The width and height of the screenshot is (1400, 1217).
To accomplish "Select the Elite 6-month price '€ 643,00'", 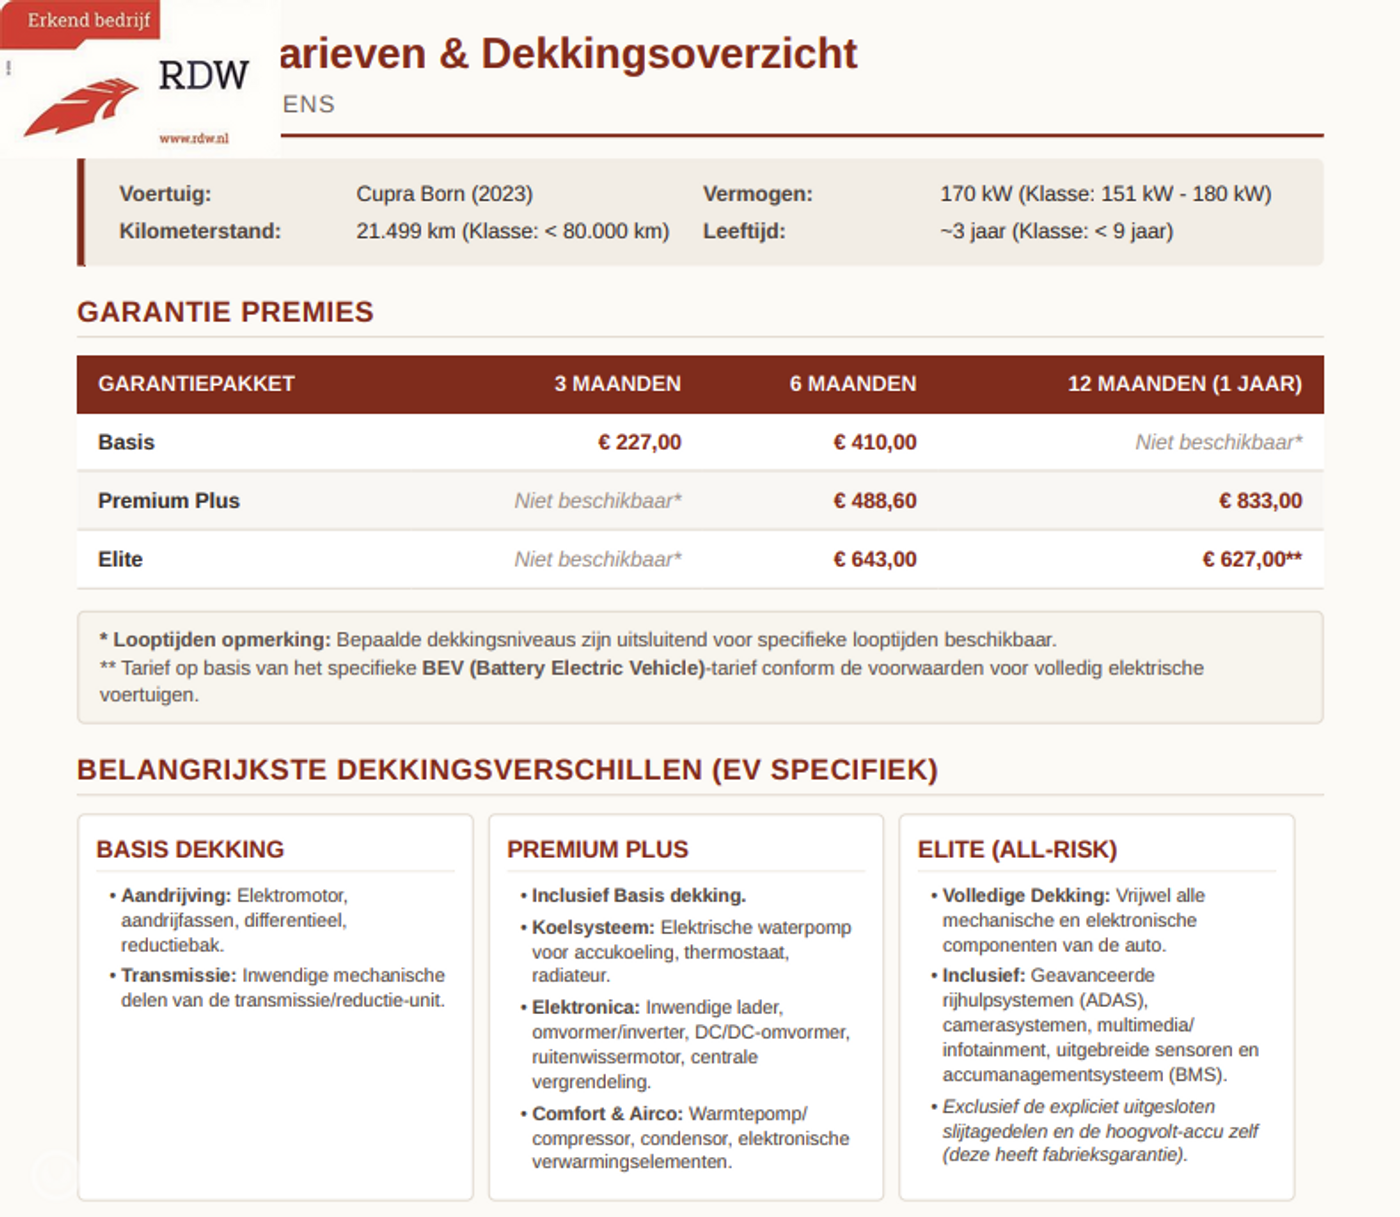I will [875, 559].
